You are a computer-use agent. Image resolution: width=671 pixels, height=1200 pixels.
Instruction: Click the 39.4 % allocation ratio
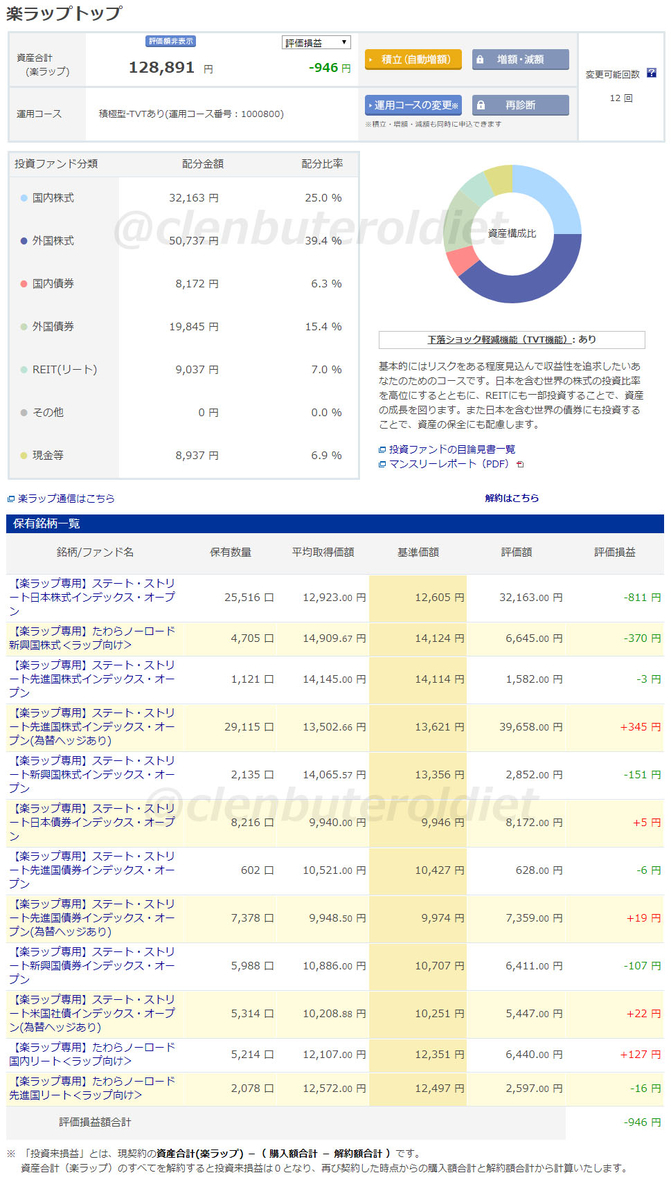(323, 241)
